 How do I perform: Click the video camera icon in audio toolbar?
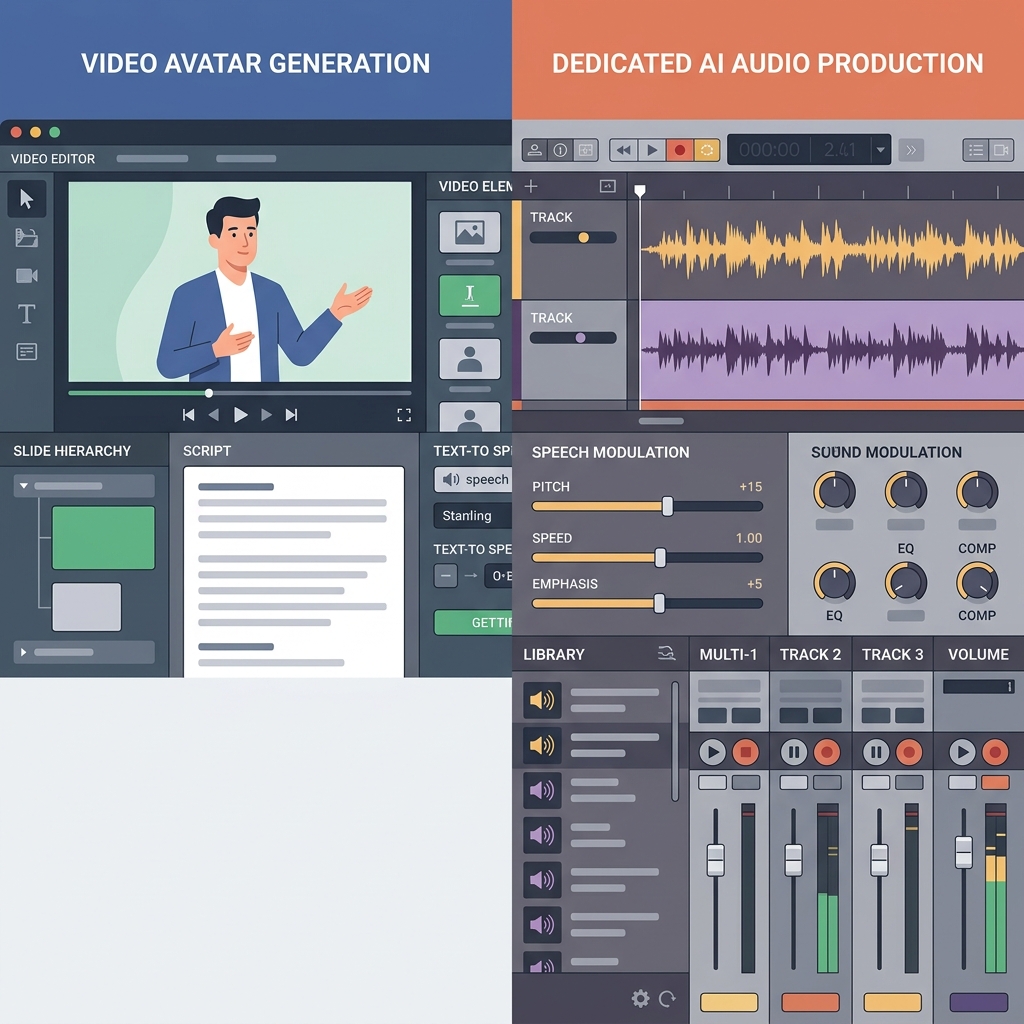(x=1001, y=150)
